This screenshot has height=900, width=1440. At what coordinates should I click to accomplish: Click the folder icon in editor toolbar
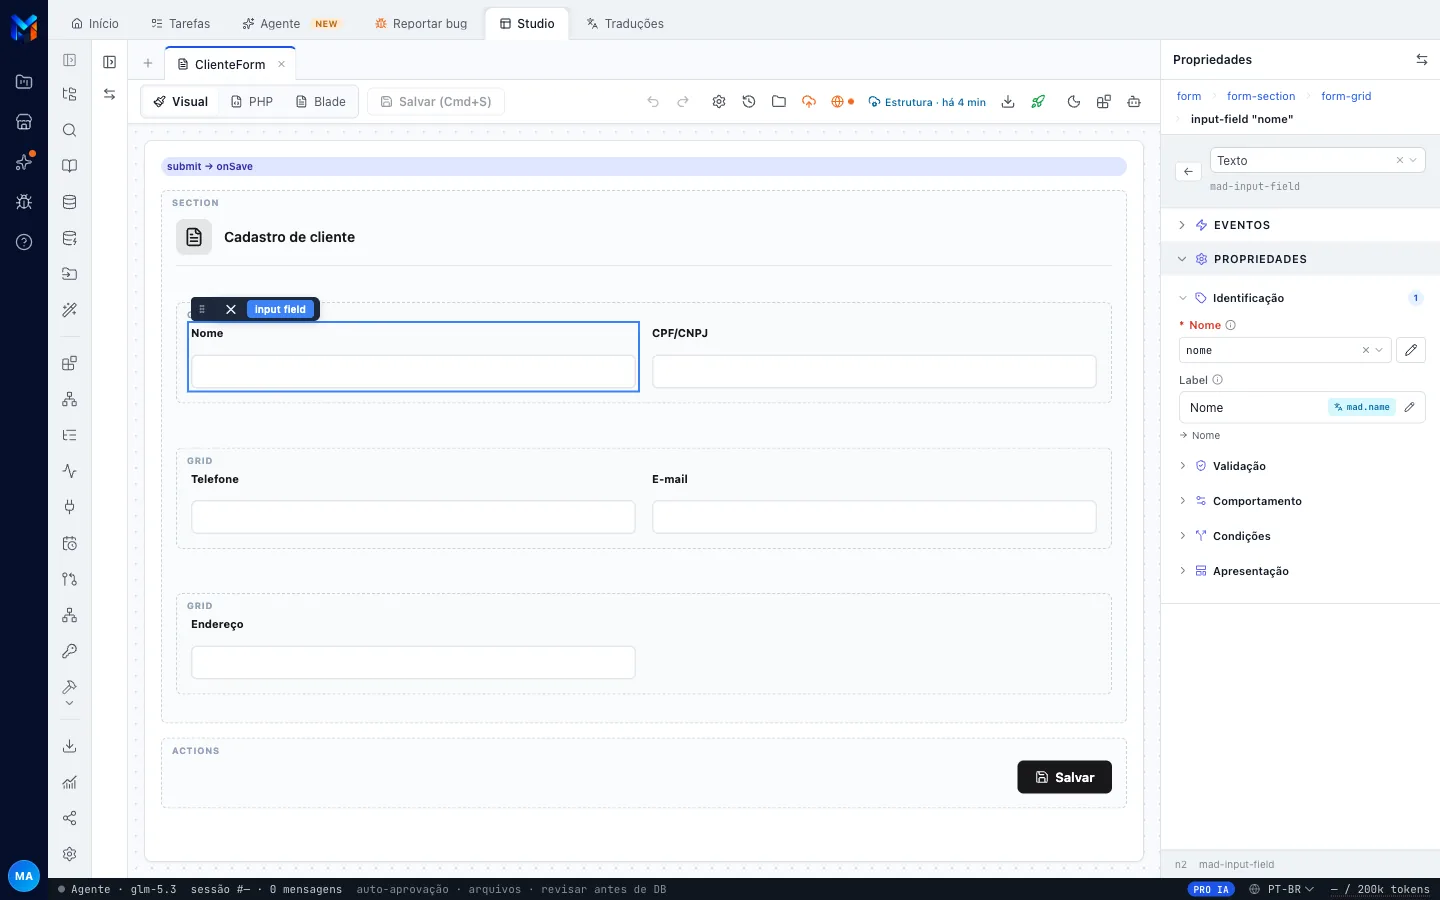click(779, 102)
